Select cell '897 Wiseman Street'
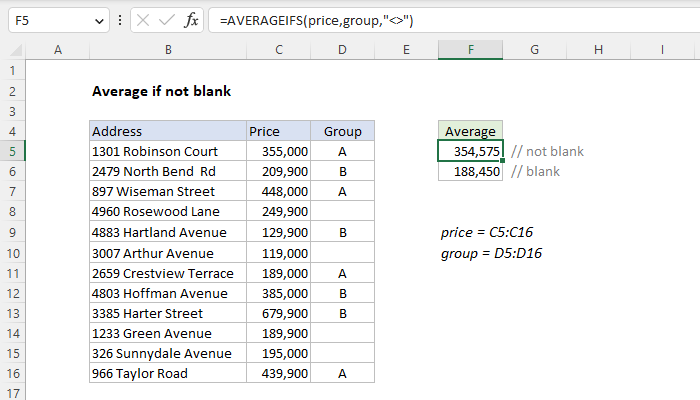Viewport: 700px width, 400px height. click(x=168, y=192)
